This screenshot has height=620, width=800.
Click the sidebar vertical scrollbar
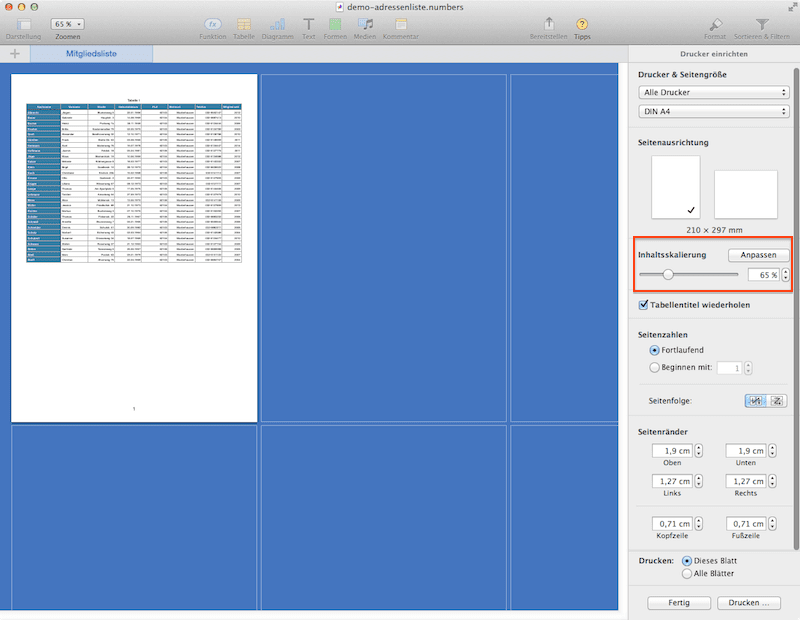pyautogui.click(x=796, y=309)
